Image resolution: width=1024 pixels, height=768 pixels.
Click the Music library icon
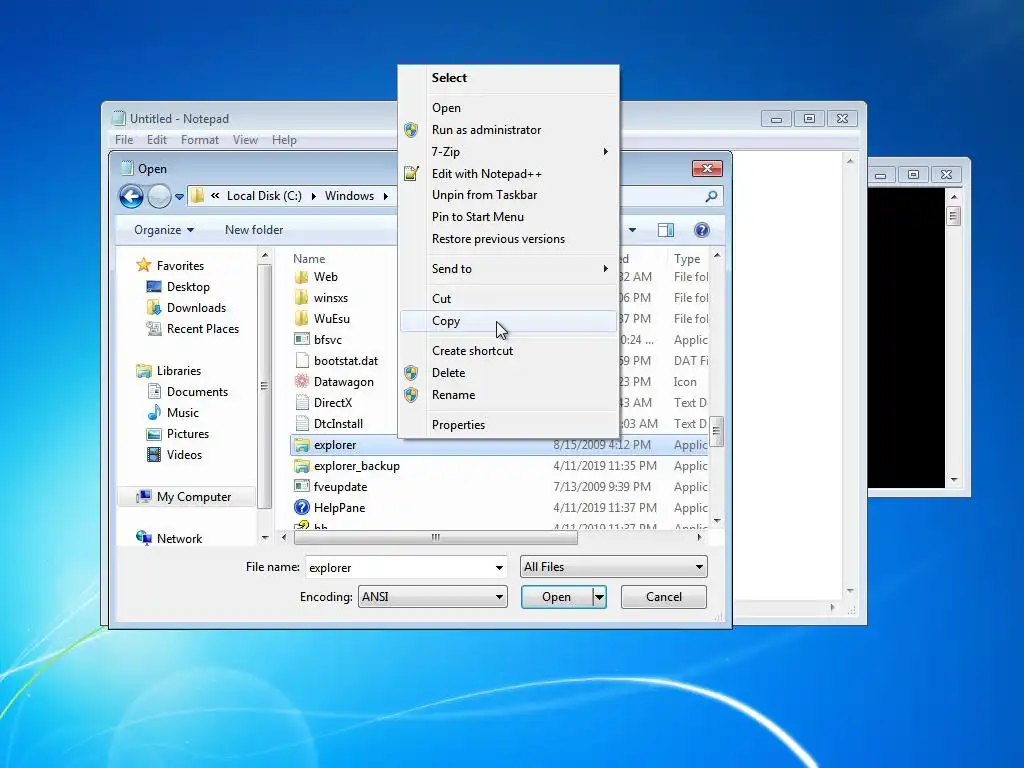click(x=154, y=412)
